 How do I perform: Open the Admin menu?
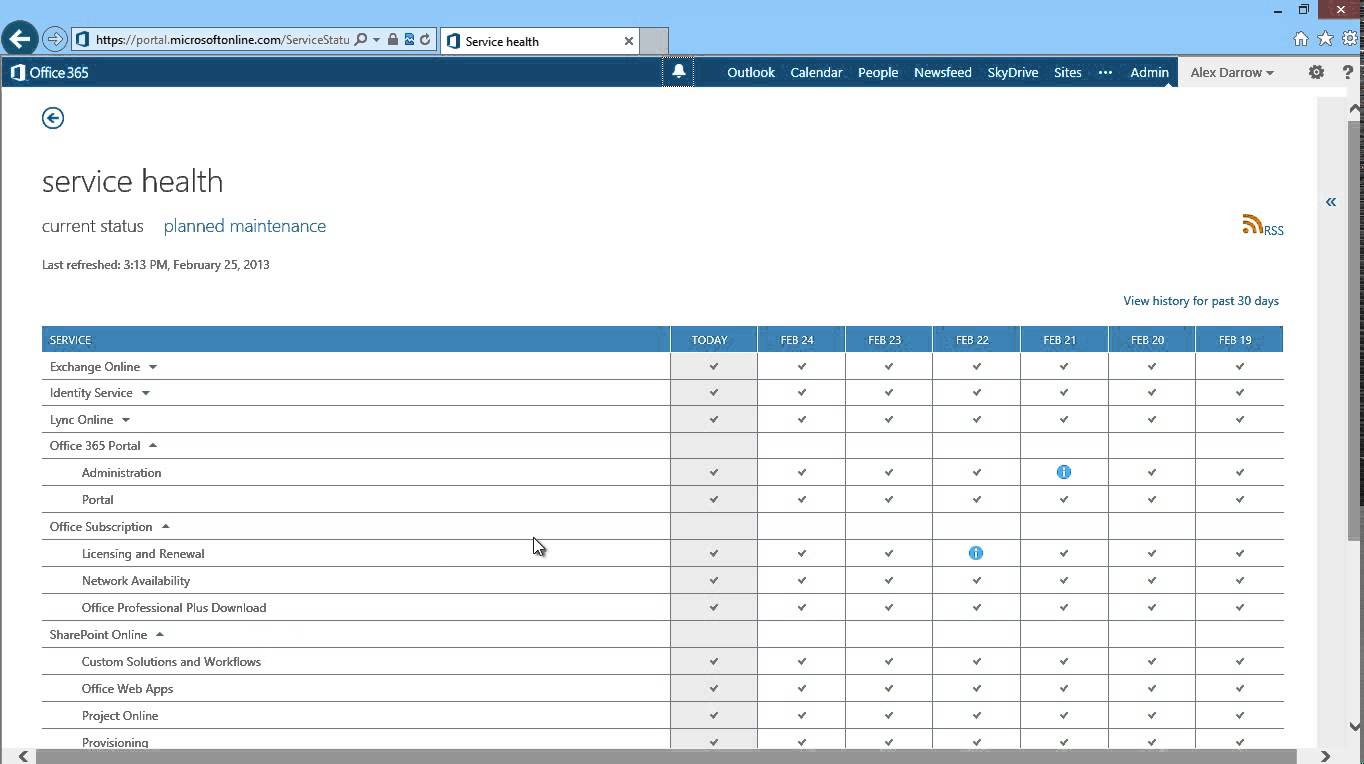pos(1149,72)
